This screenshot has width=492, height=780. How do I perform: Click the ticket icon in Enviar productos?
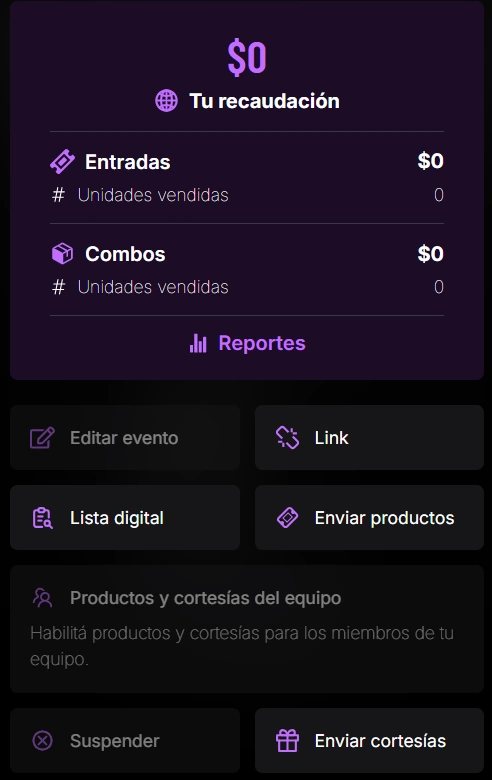pyautogui.click(x=288, y=518)
